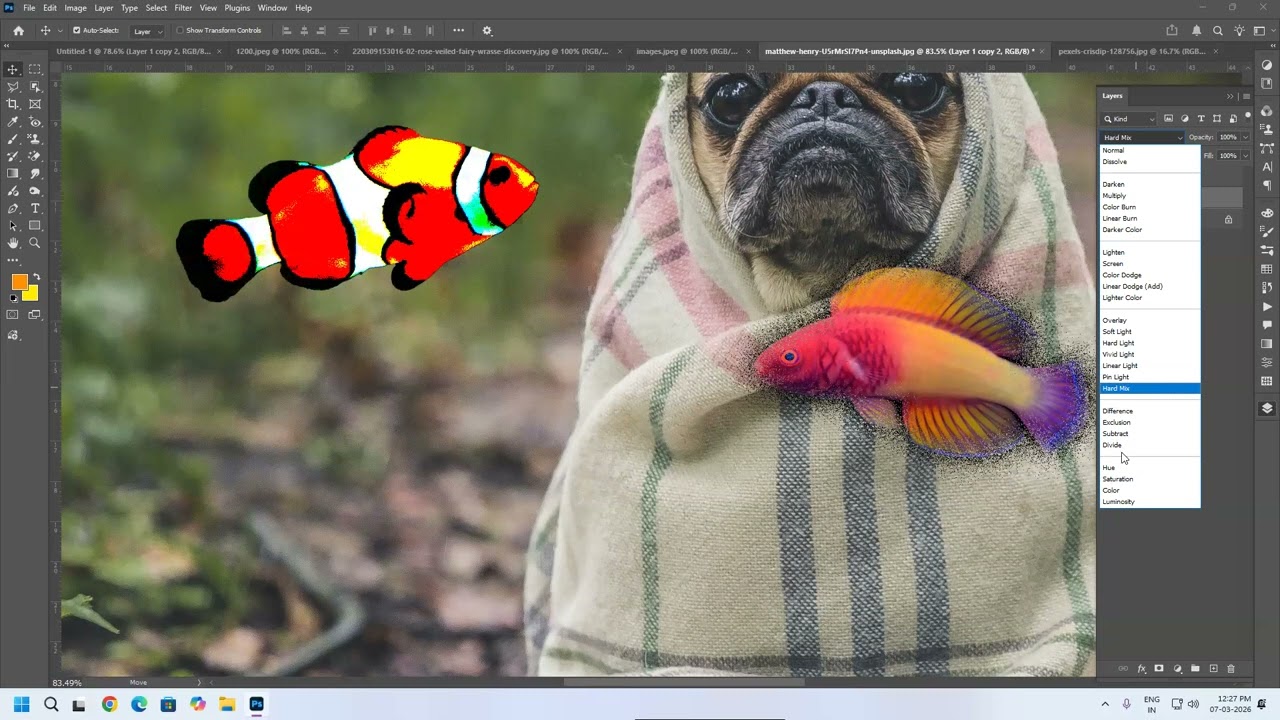Open the Character panel icon
The image size is (1280, 720).
(x=1267, y=167)
